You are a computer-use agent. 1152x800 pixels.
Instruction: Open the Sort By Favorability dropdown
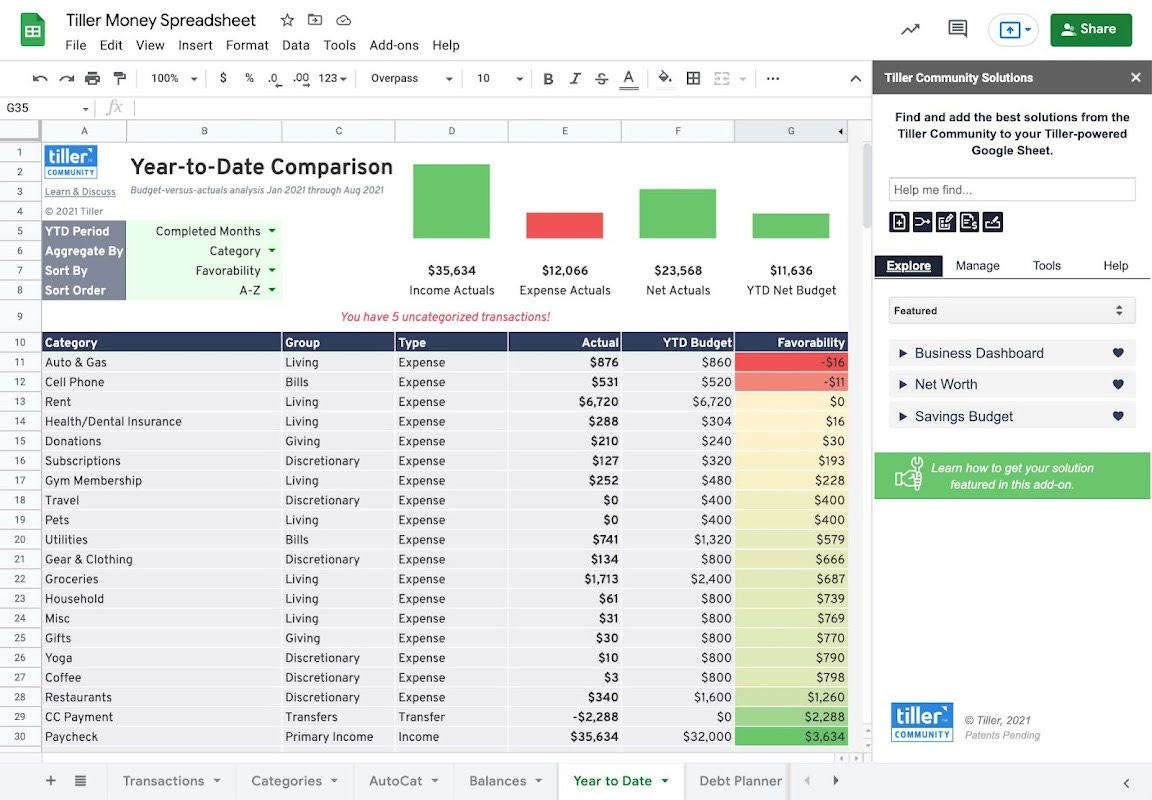(272, 270)
